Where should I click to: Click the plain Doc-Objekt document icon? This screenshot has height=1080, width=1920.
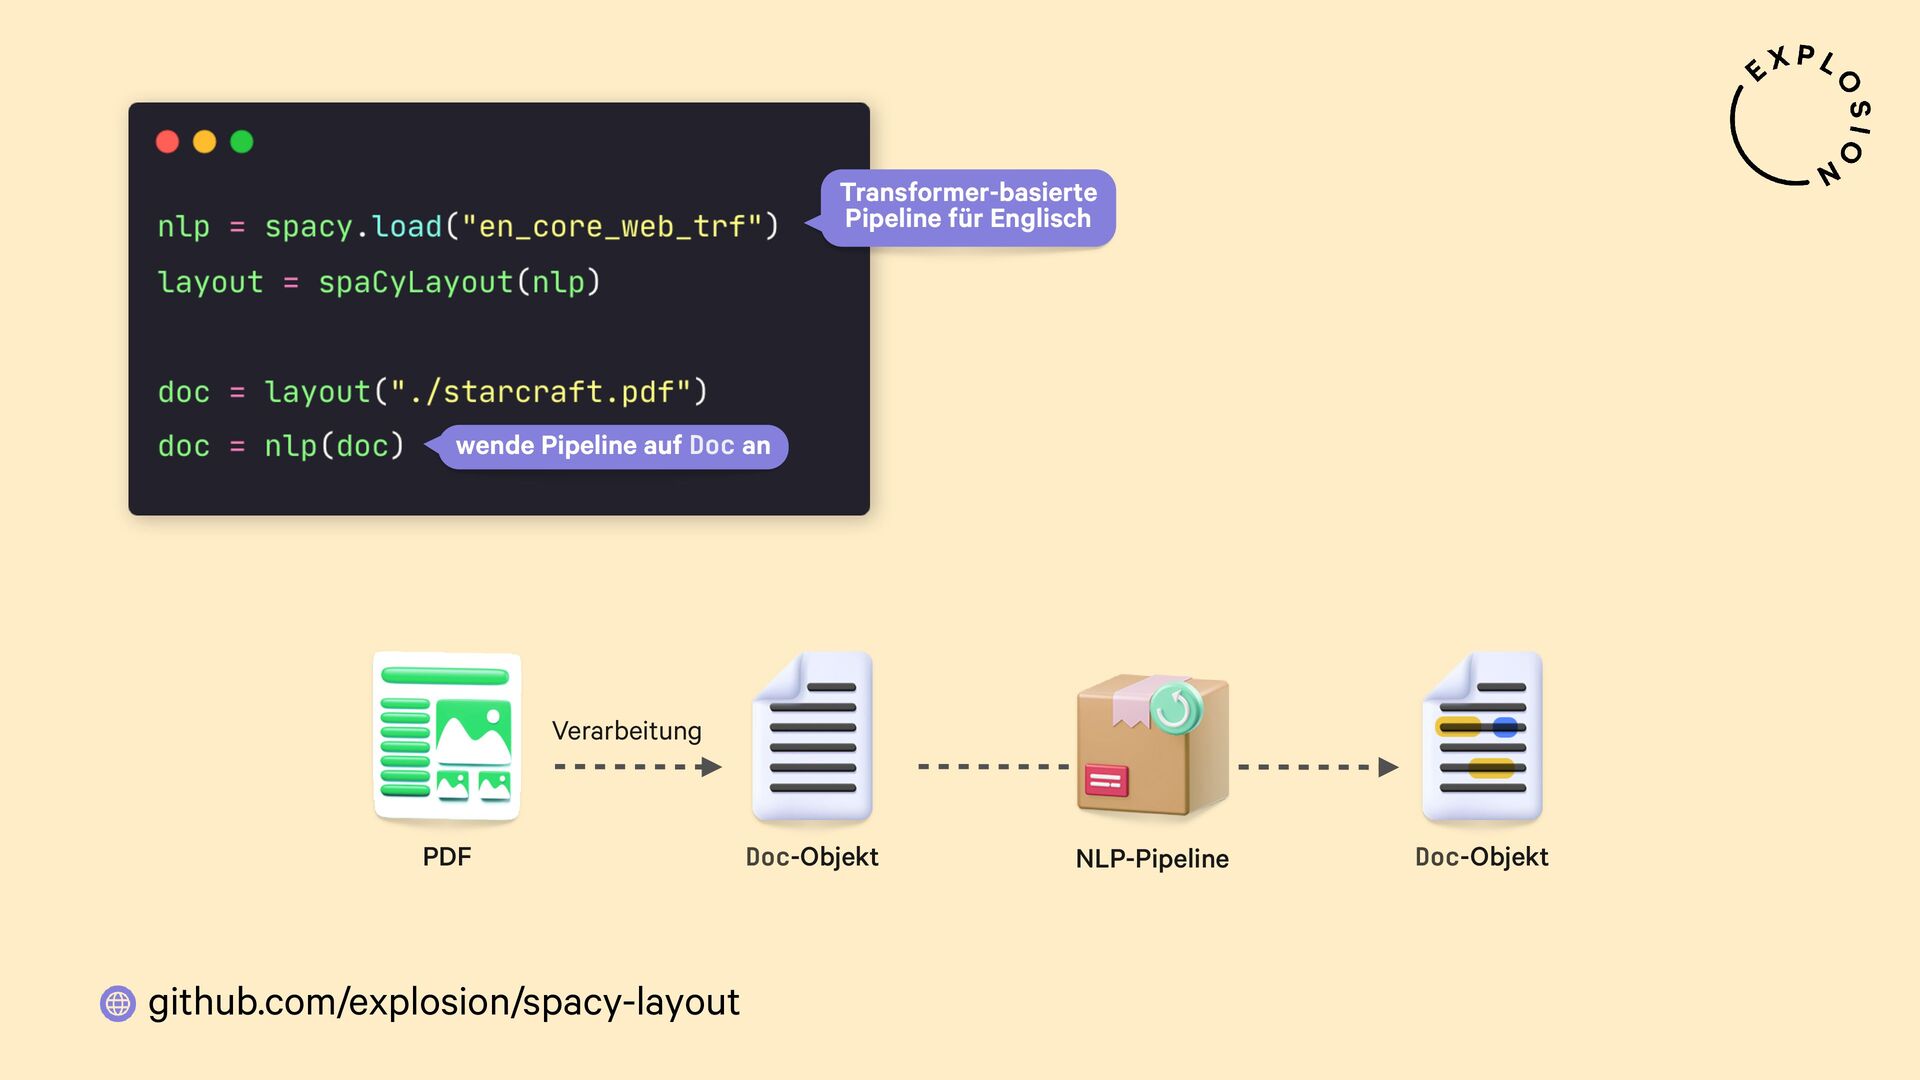812,737
